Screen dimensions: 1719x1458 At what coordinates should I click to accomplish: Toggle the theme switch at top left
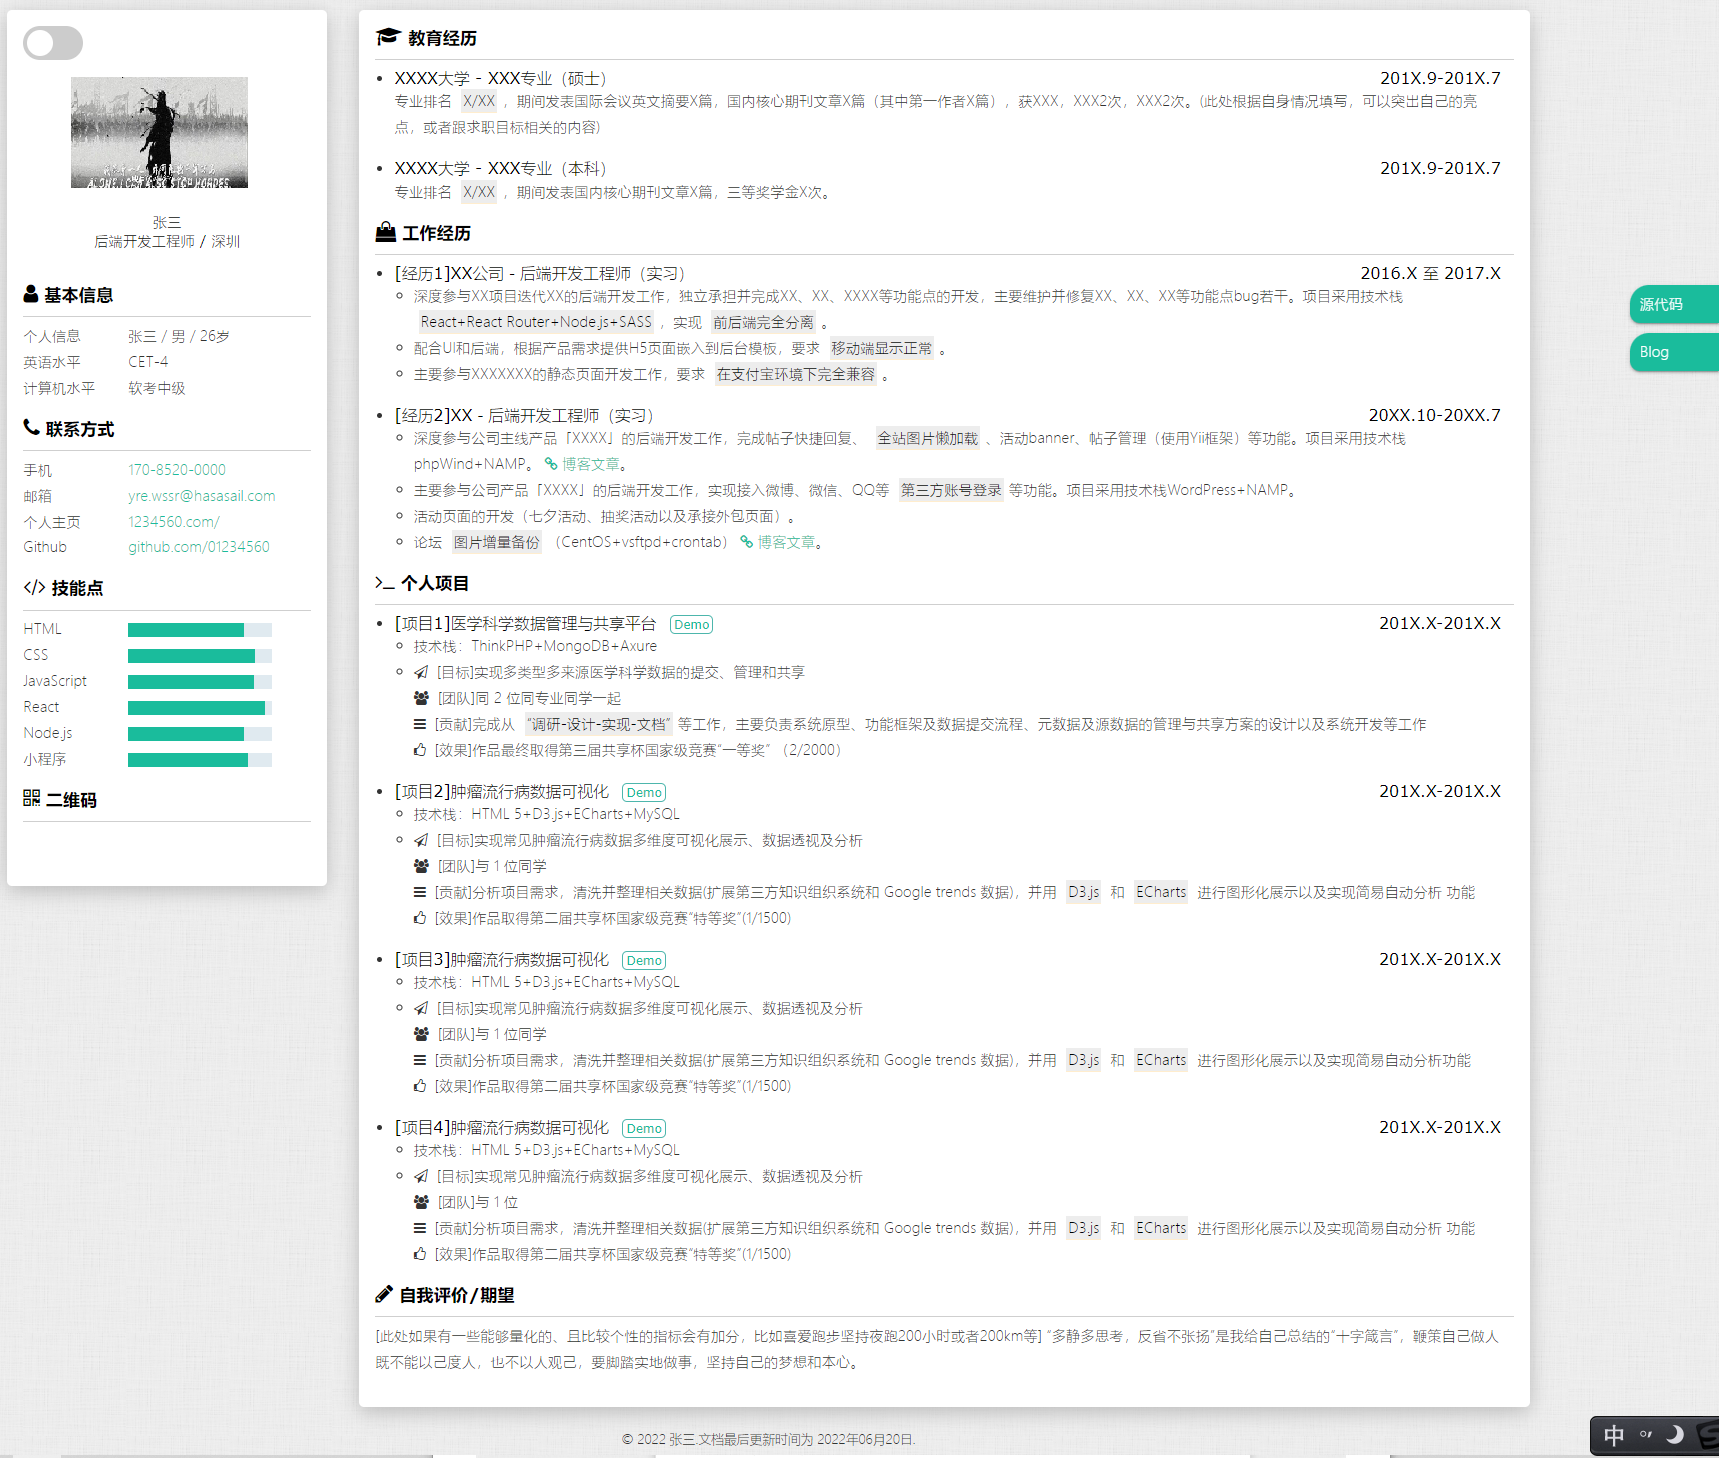click(53, 43)
